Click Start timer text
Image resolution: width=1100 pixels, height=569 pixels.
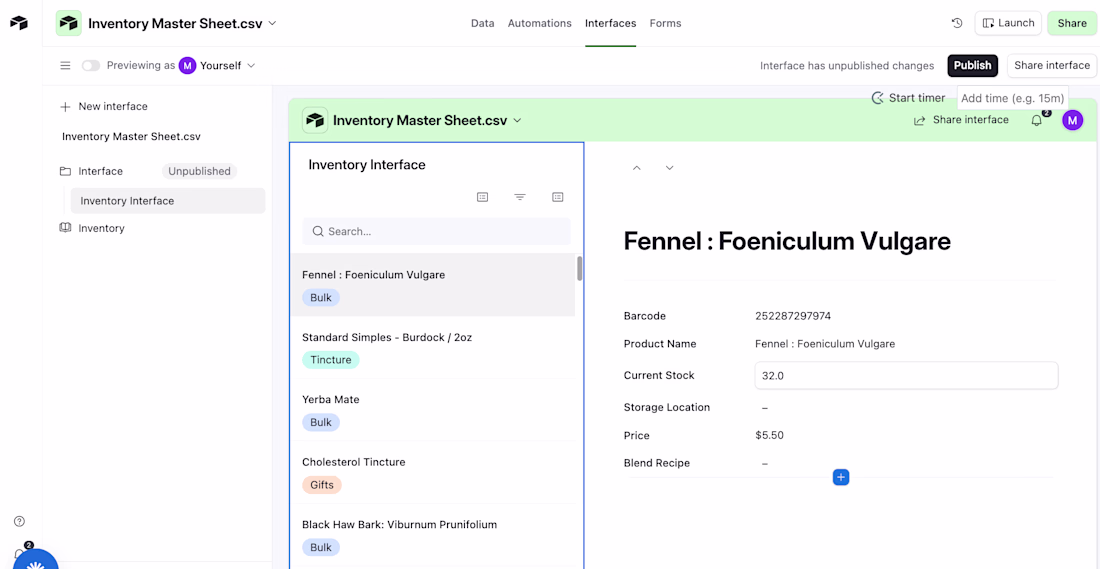917,98
